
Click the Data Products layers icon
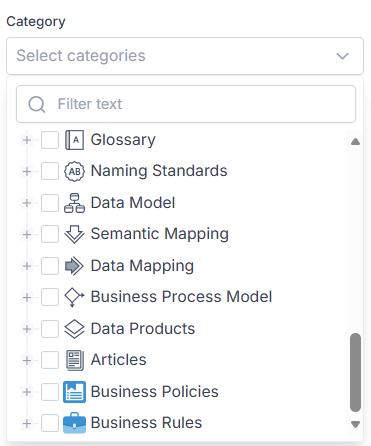[x=74, y=329]
